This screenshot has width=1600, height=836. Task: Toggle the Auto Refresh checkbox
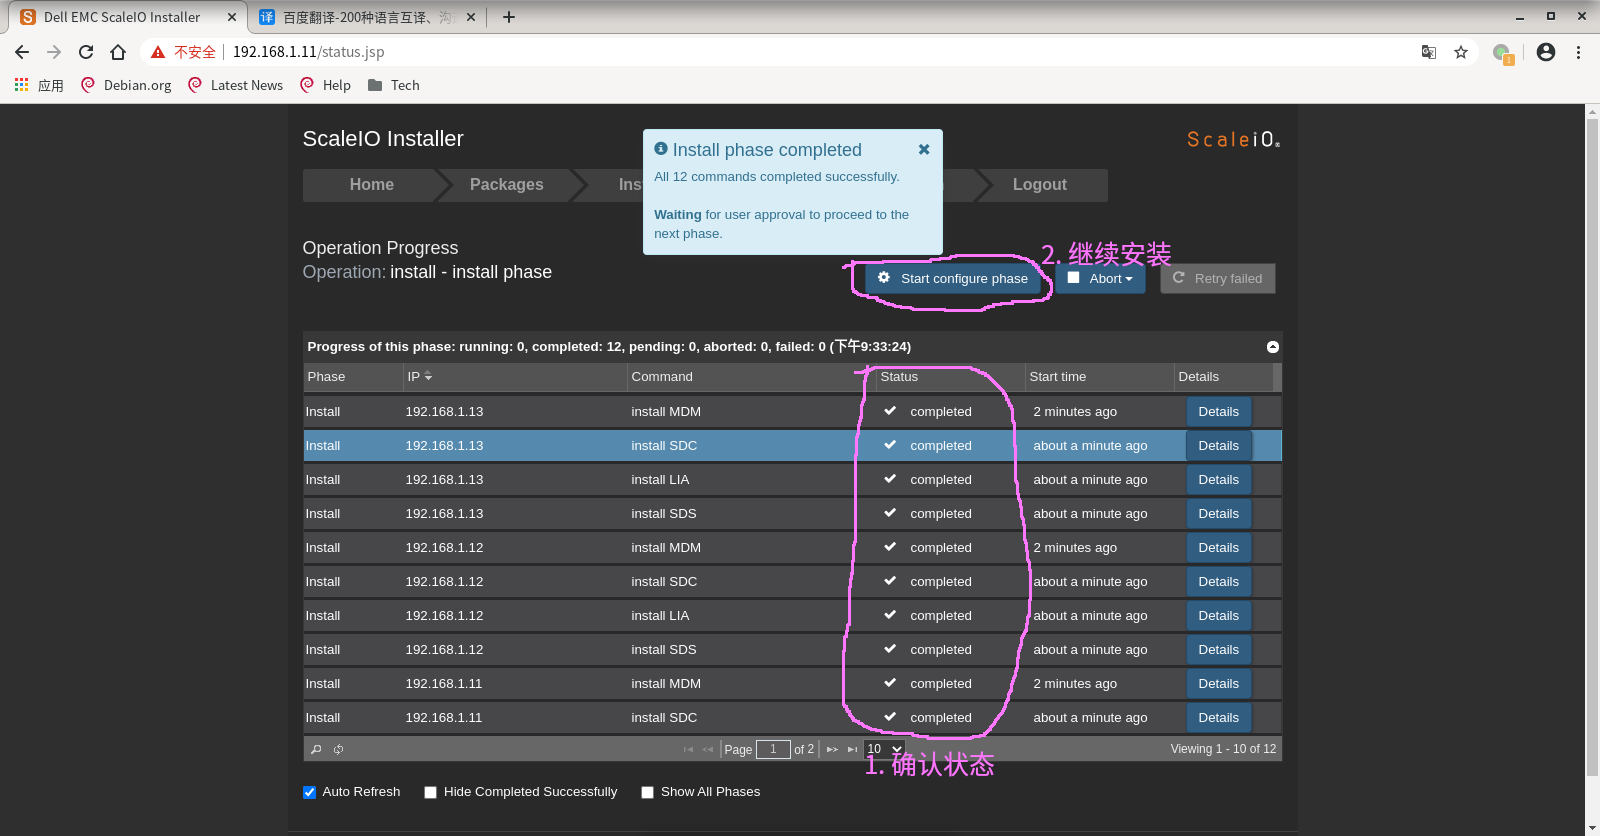tap(309, 792)
